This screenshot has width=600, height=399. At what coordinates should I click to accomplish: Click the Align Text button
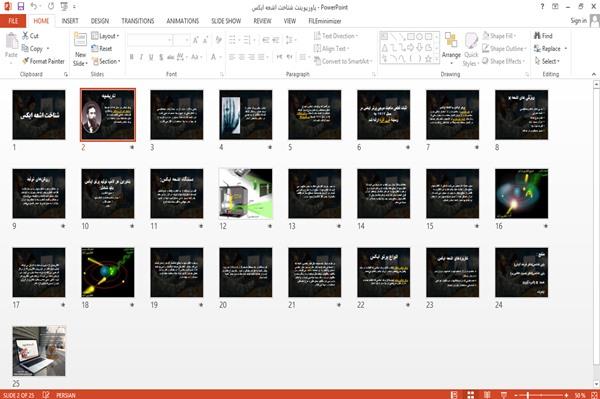coord(332,49)
